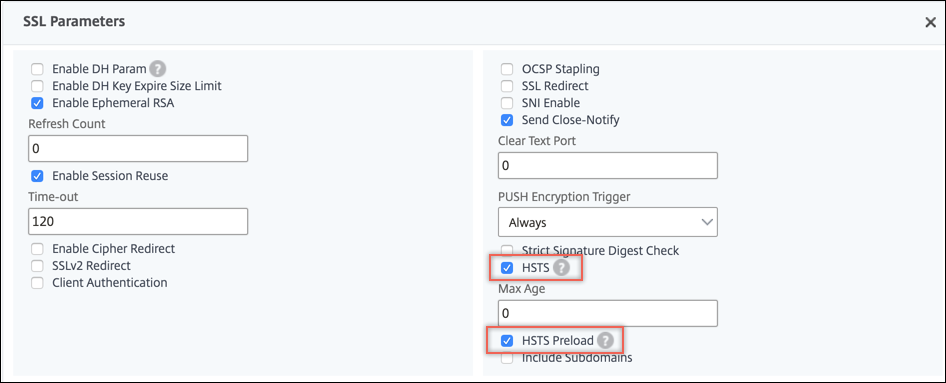Viewport: 946px width, 383px height.
Task: Uncheck the HSTS Preload checkbox
Action: click(507, 341)
